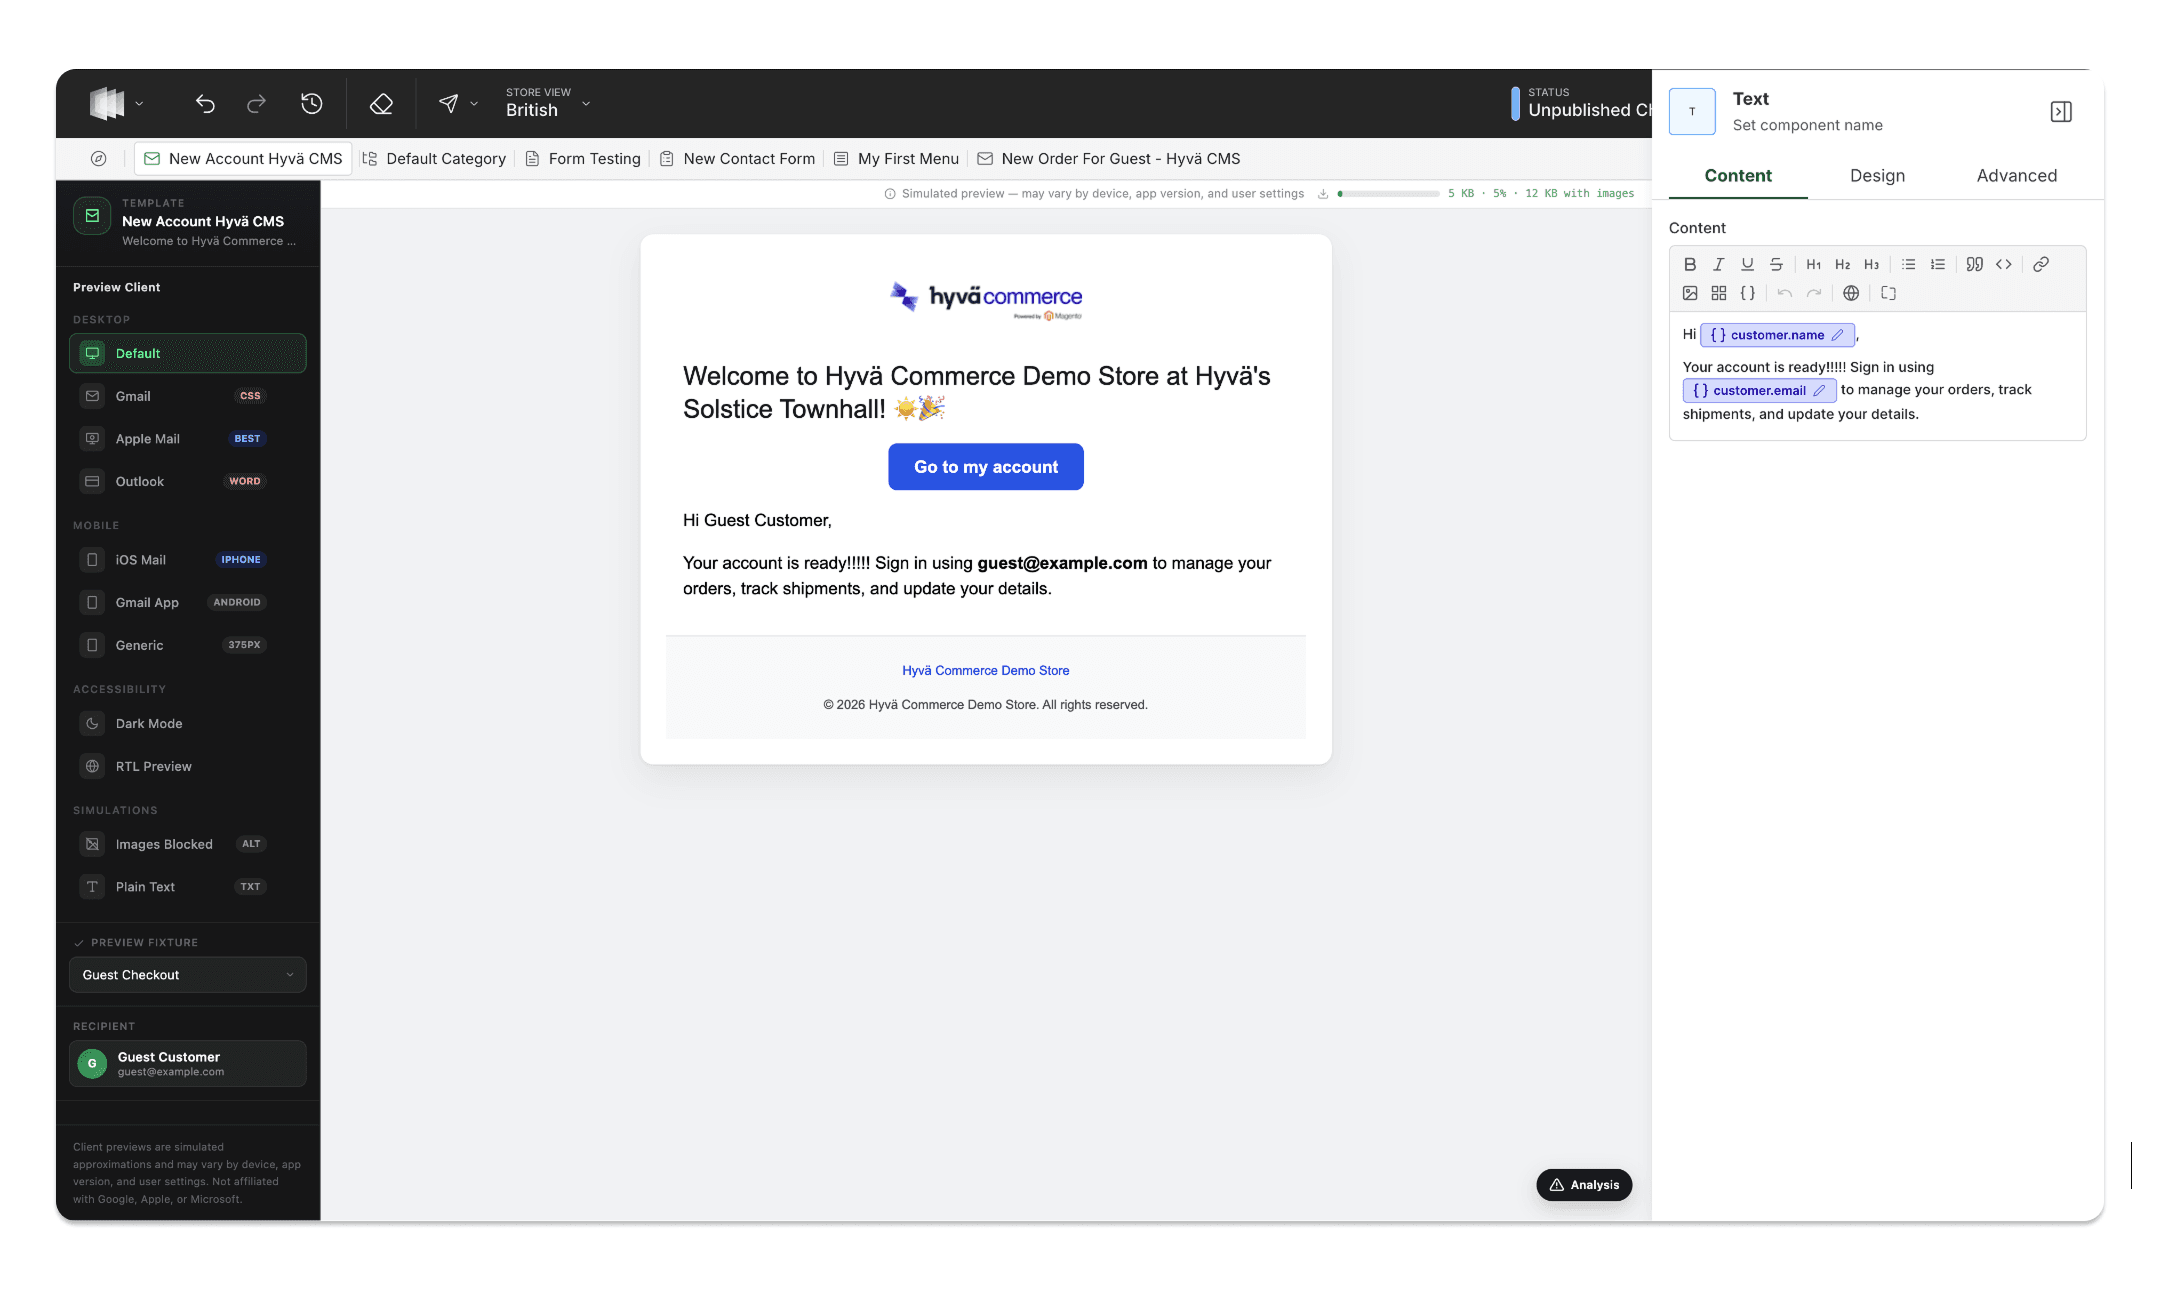Toggle RTL Preview
2160x1290 pixels.
click(187, 766)
